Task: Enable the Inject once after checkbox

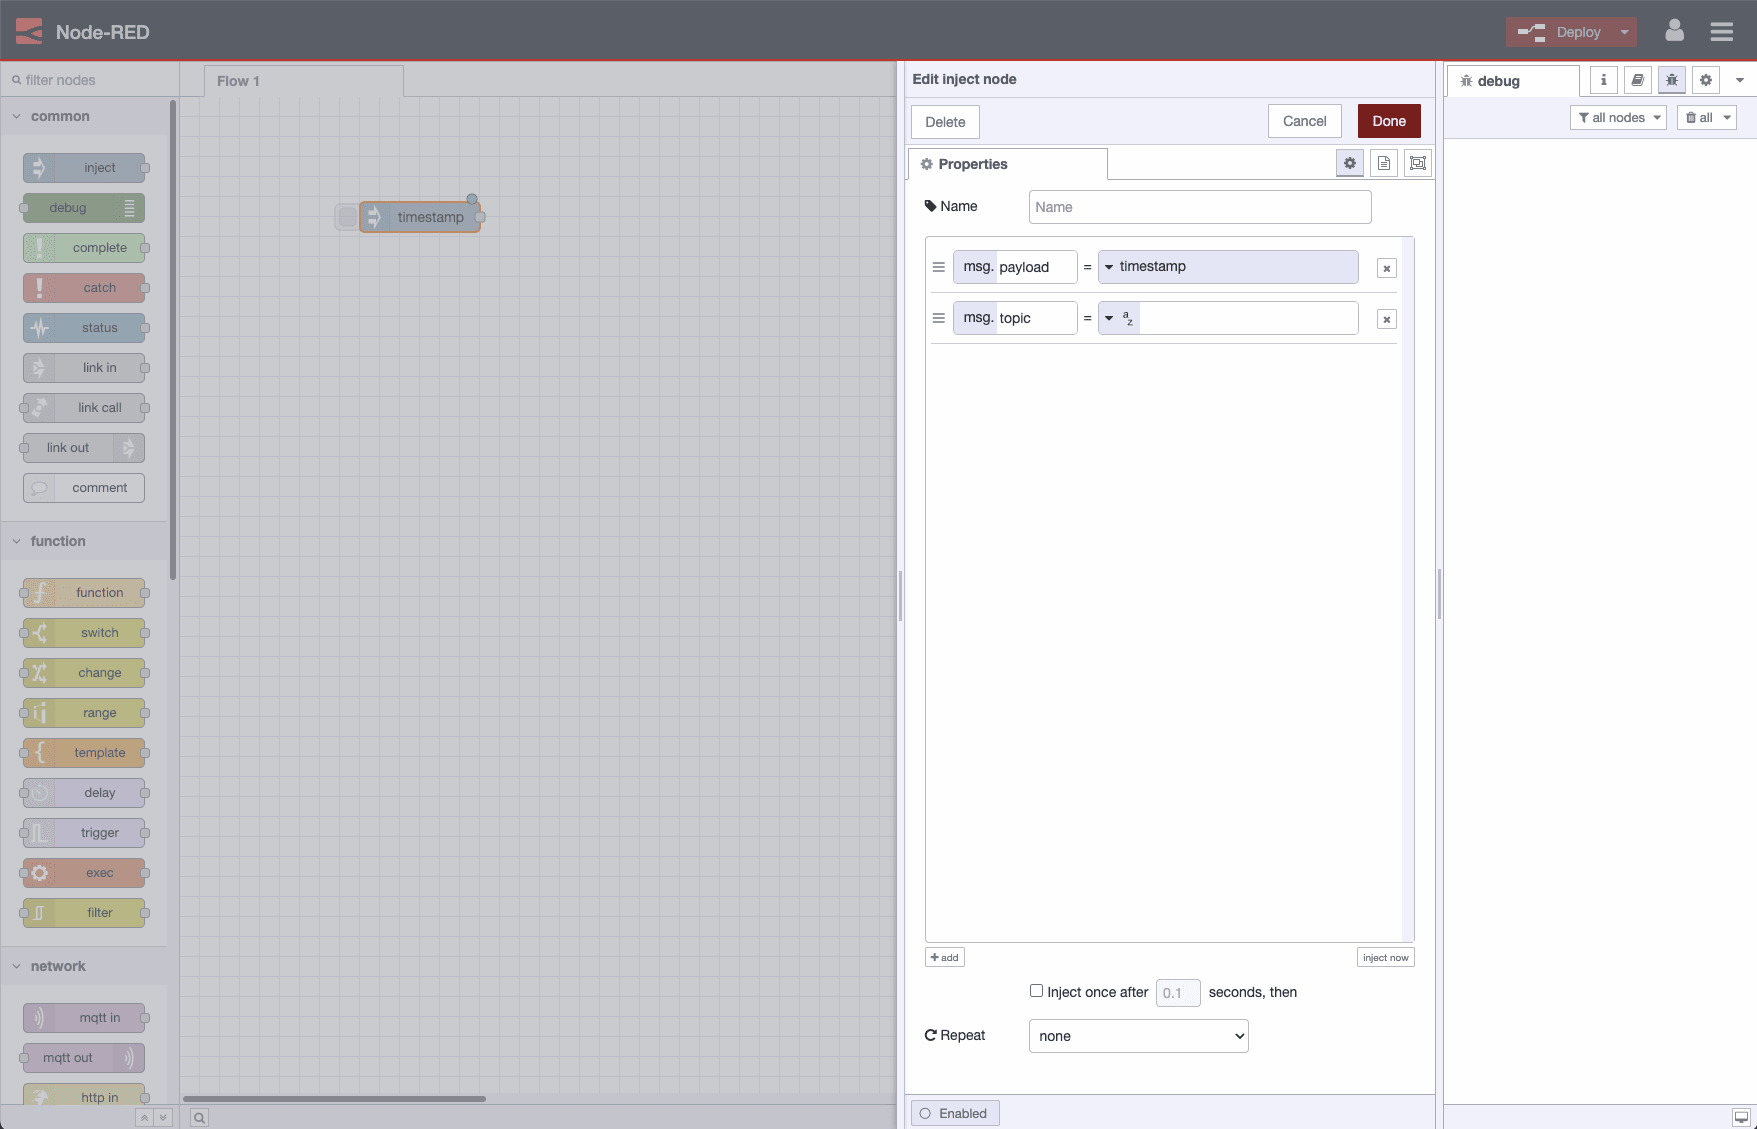Action: point(1036,991)
